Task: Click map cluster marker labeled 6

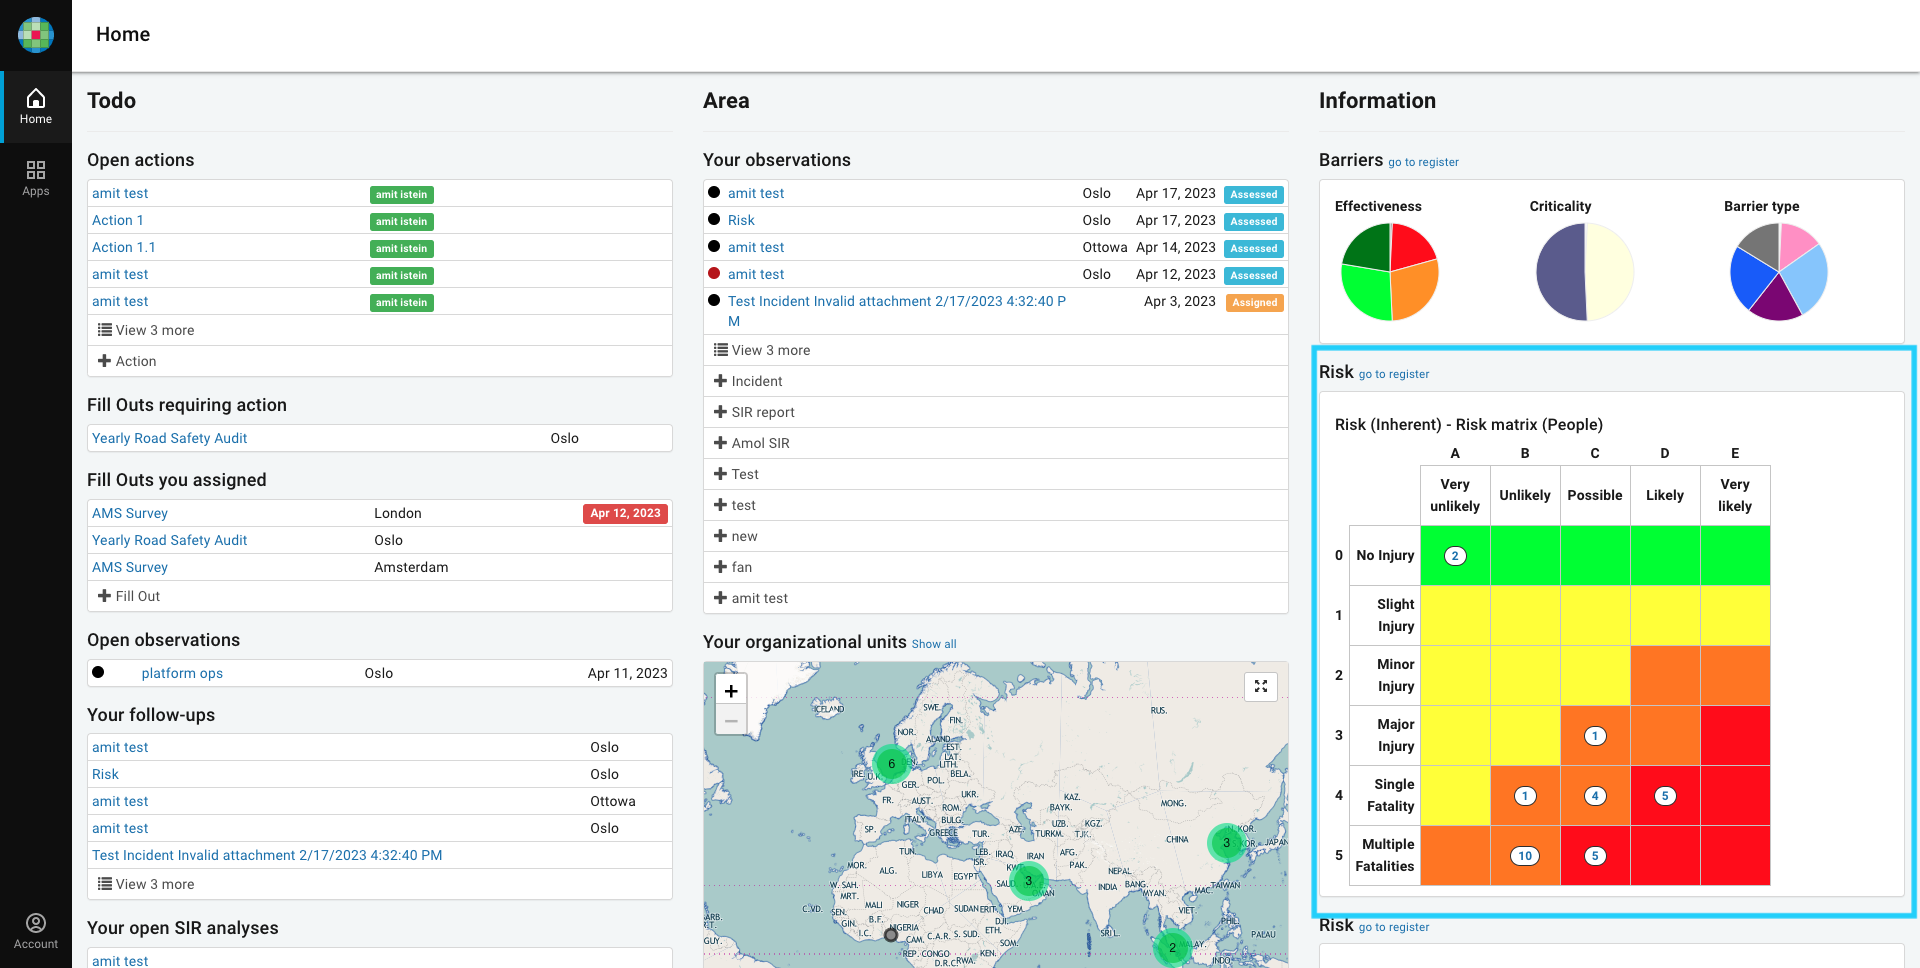Action: tap(891, 764)
